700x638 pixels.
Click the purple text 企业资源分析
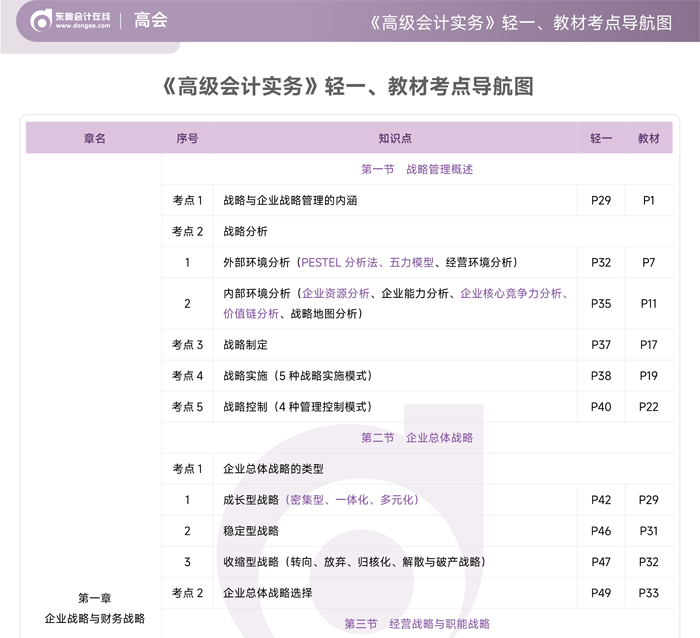[336, 293]
